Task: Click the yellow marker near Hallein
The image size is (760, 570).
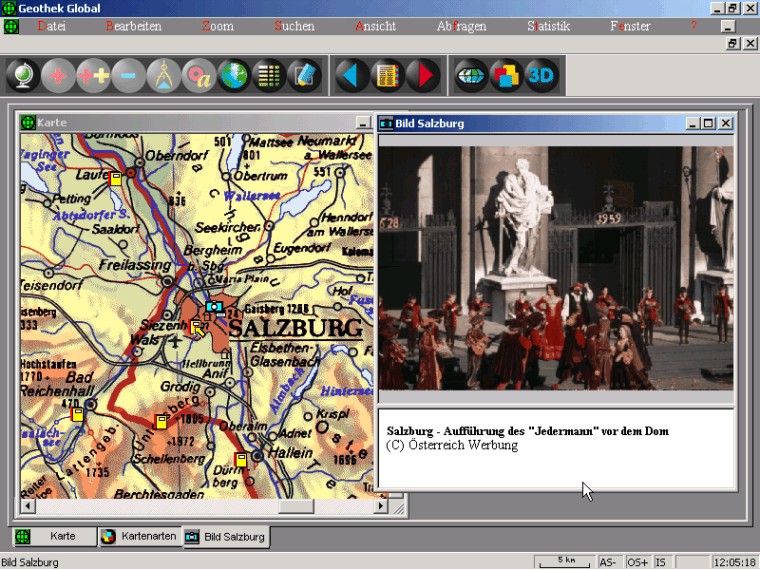Action: click(x=241, y=459)
